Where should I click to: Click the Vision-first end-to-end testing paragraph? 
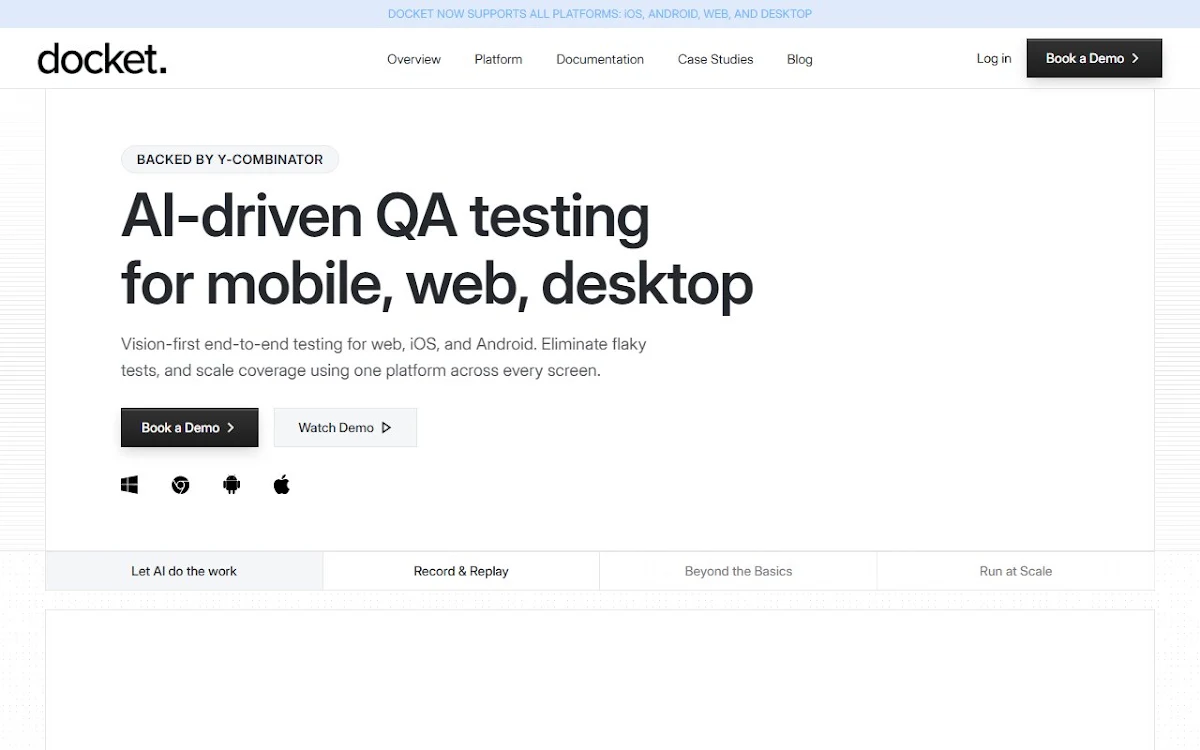coord(384,357)
